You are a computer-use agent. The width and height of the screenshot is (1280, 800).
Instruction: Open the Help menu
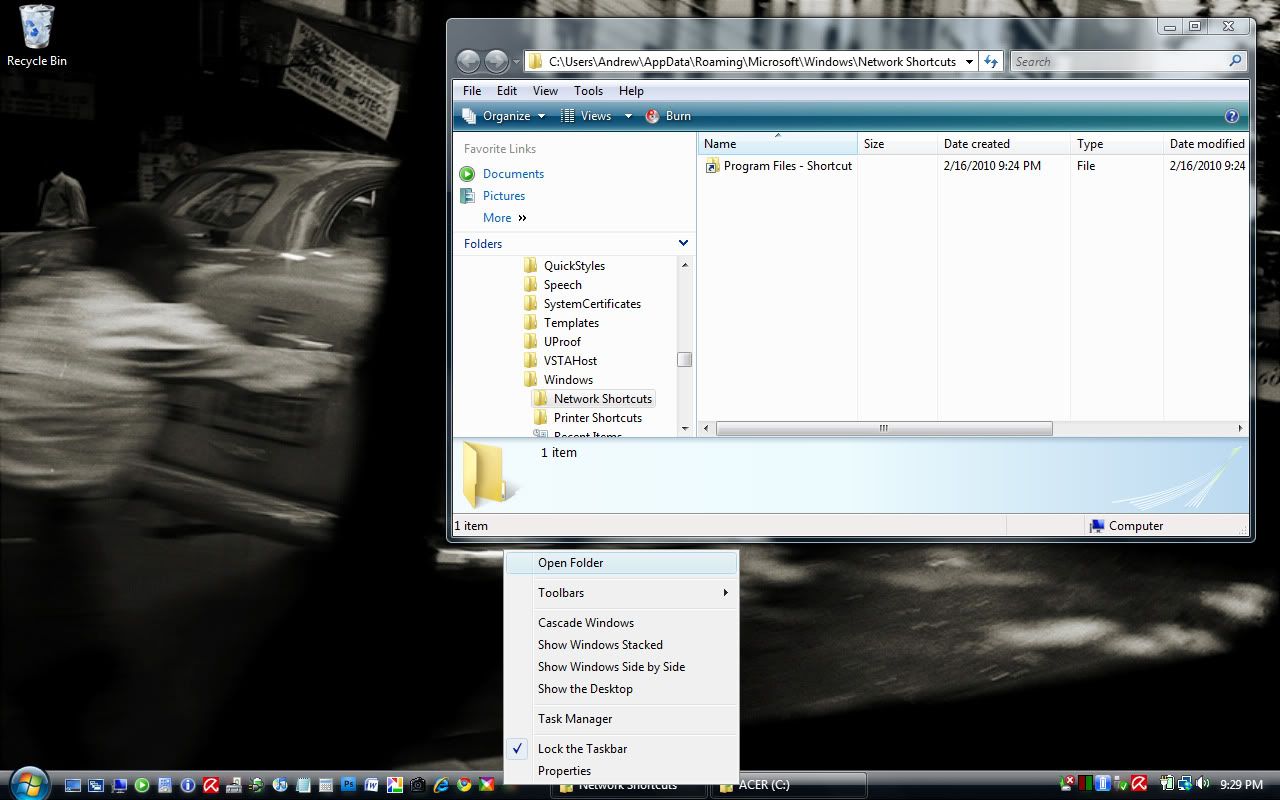pos(631,91)
